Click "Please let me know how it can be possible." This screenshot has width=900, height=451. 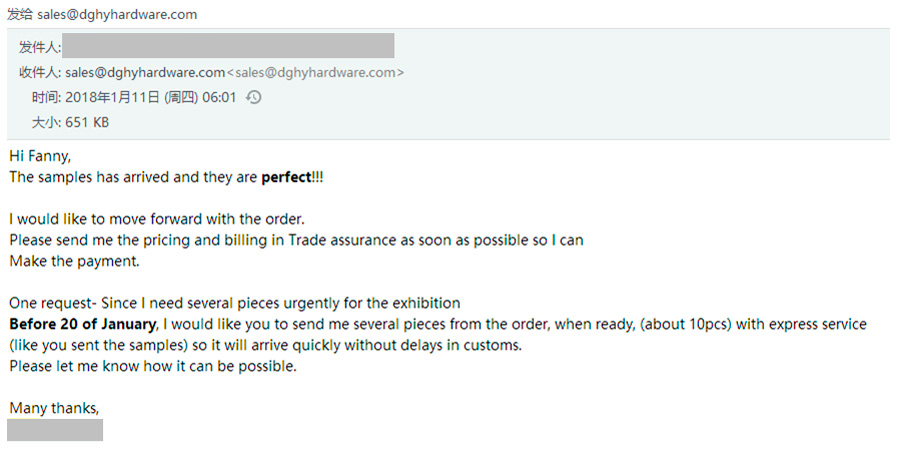pyautogui.click(x=153, y=366)
